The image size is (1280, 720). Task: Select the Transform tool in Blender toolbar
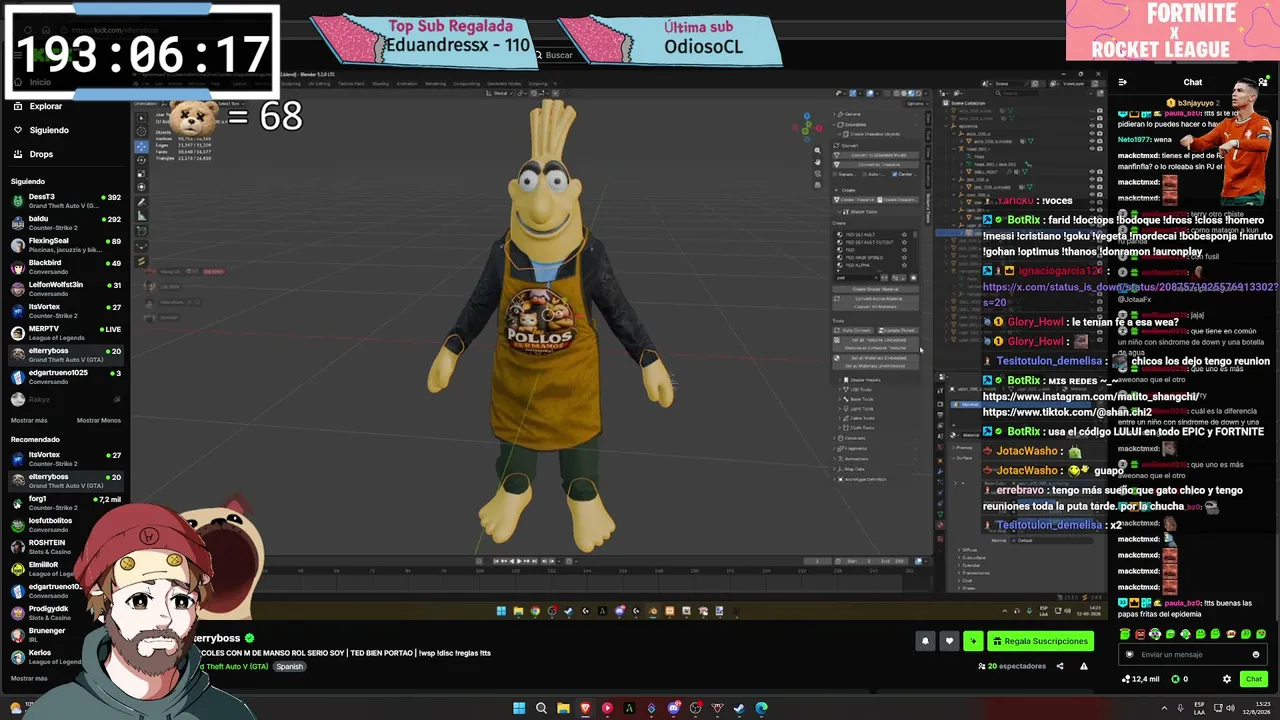click(x=141, y=187)
